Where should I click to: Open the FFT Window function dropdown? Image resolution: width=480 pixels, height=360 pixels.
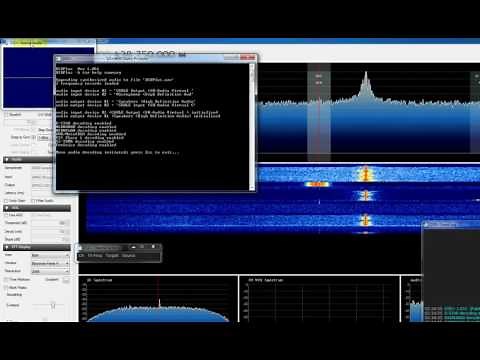51,263
